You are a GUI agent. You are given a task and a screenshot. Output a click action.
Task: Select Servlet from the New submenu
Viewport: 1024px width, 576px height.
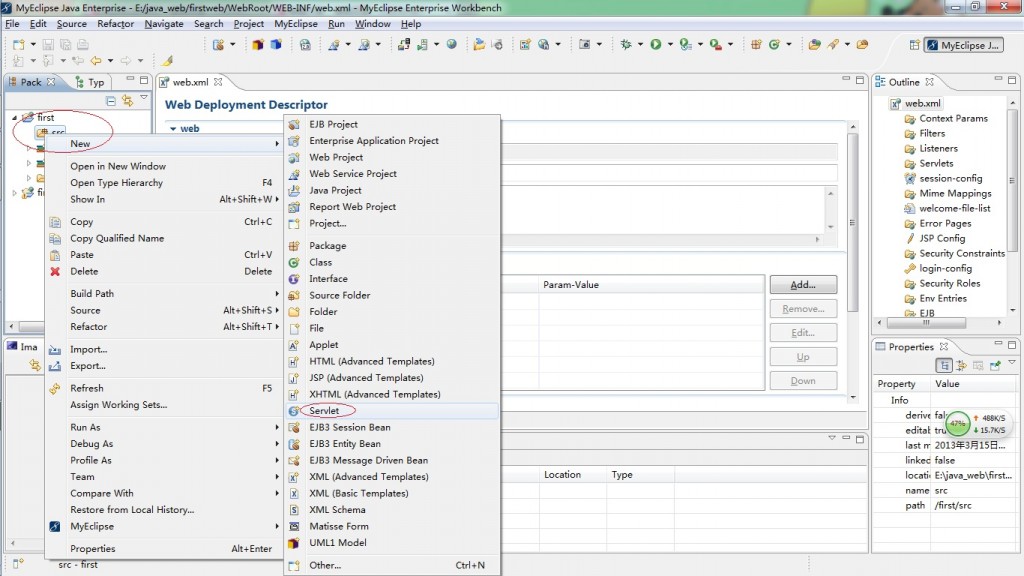click(x=324, y=411)
